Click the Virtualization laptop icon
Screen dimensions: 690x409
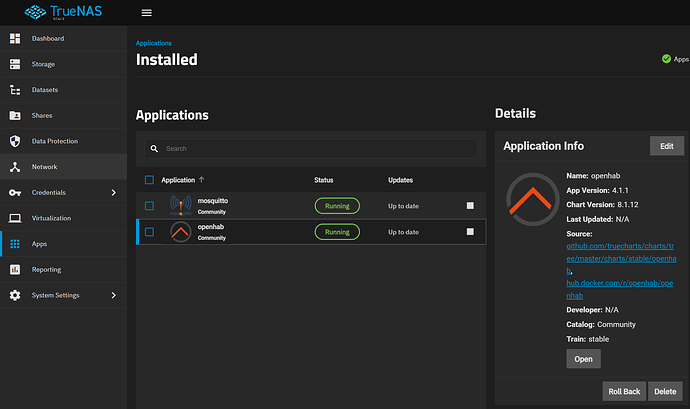[x=15, y=218]
